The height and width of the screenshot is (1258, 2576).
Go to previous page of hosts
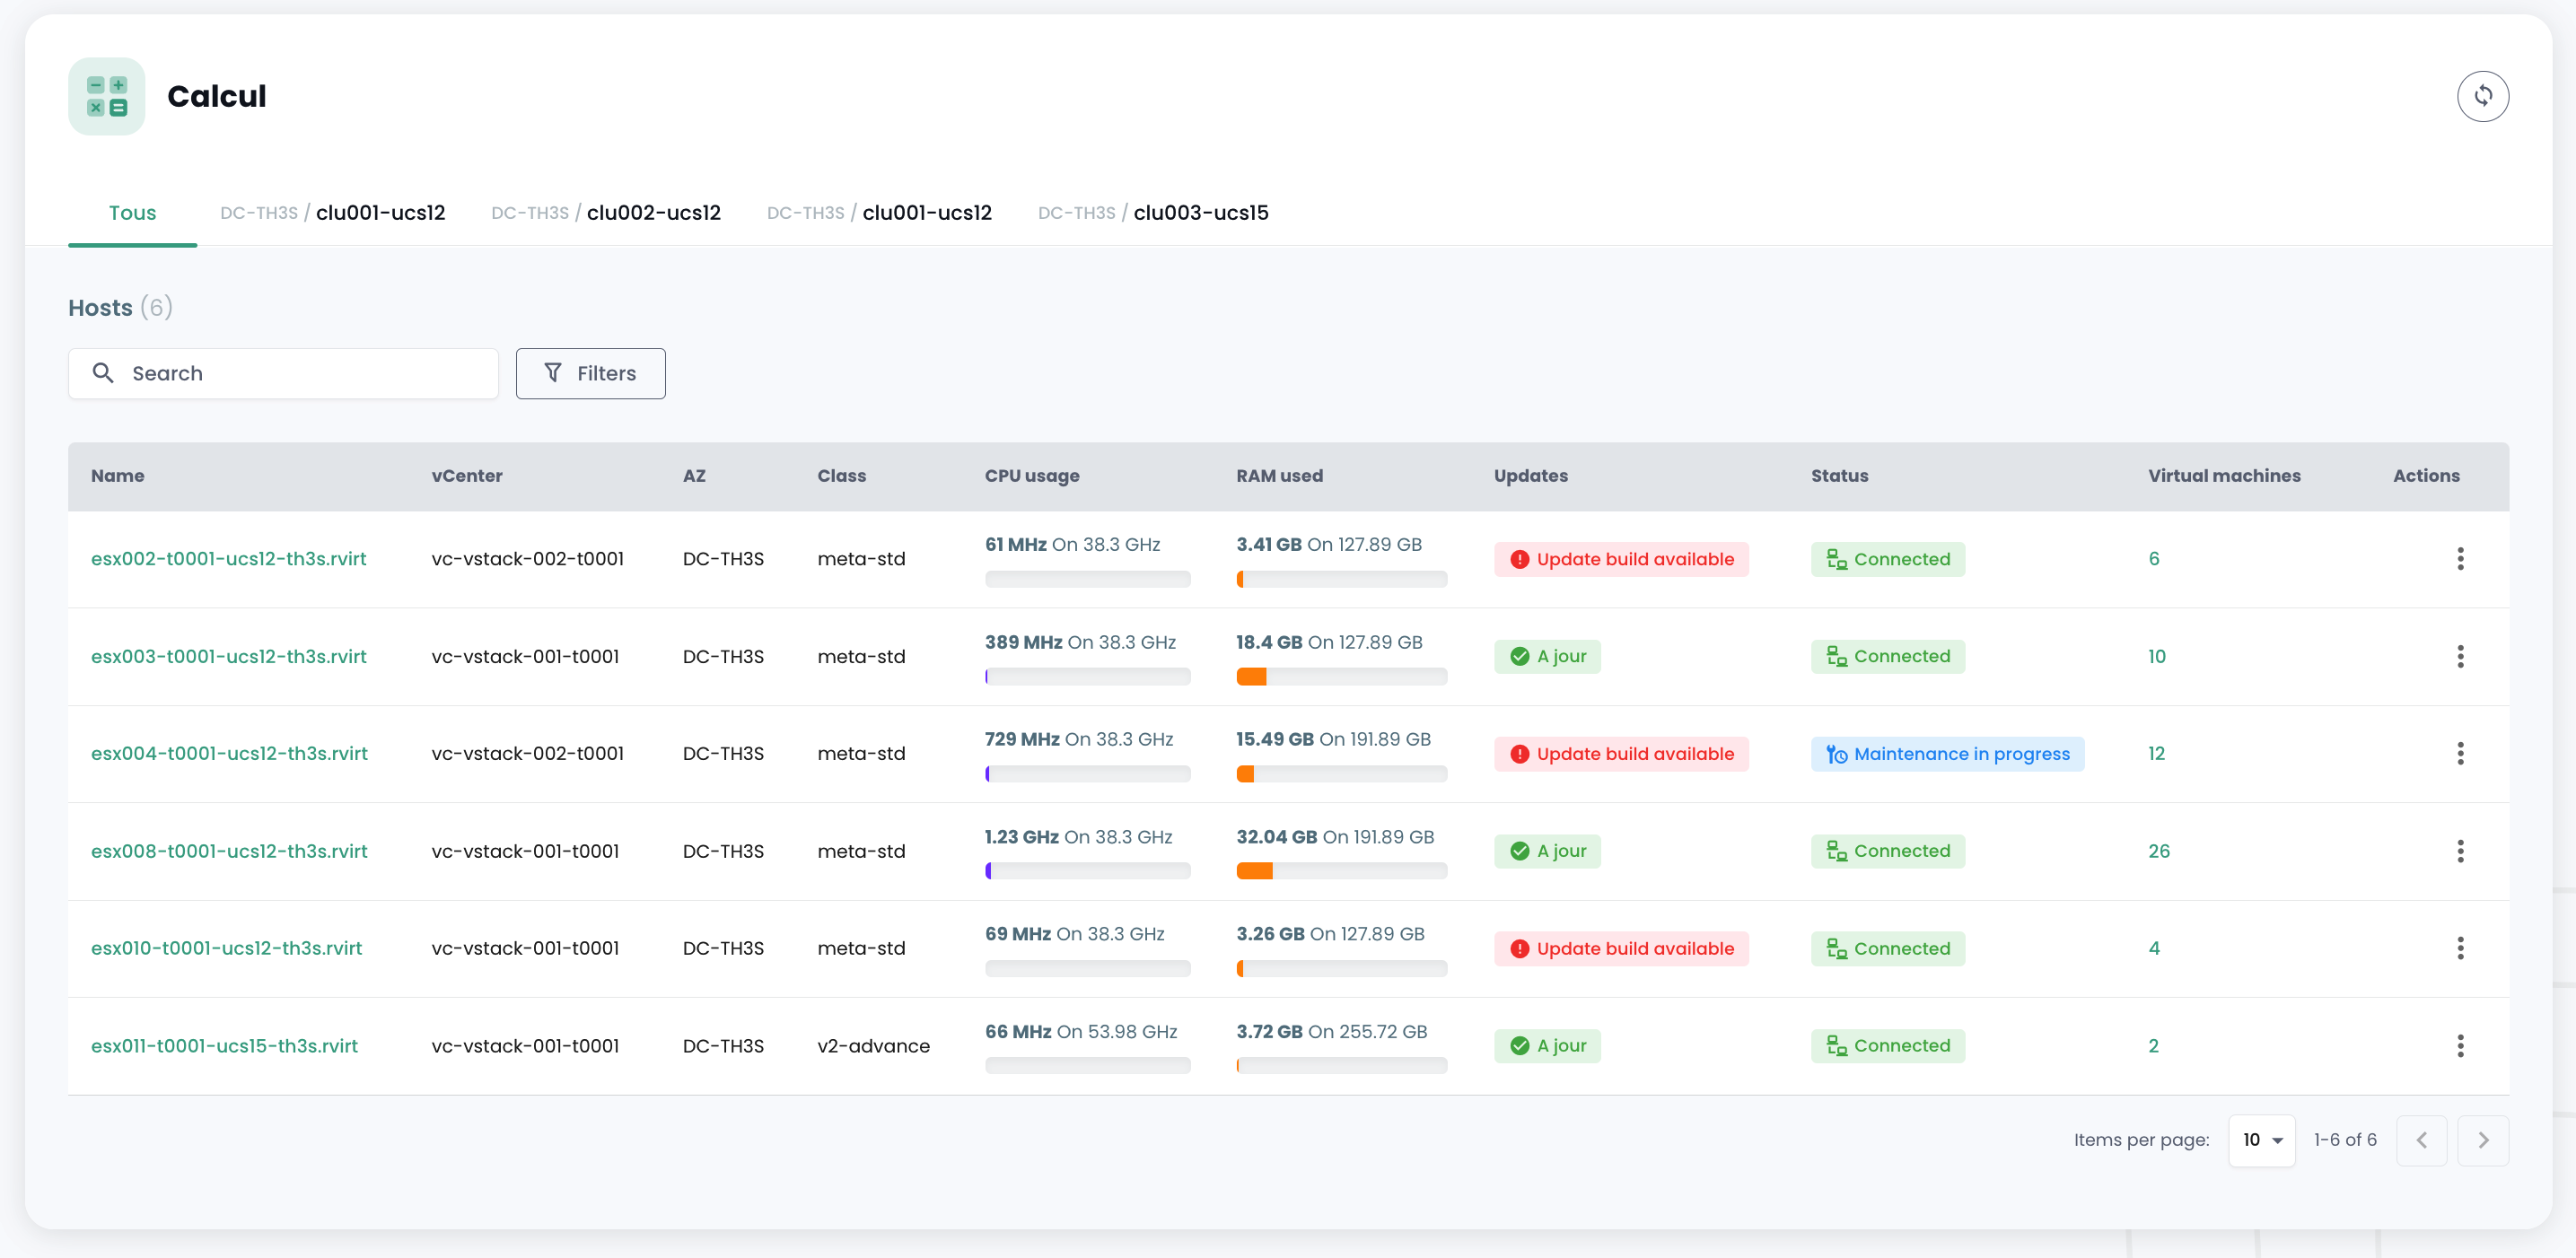pos(2421,1140)
